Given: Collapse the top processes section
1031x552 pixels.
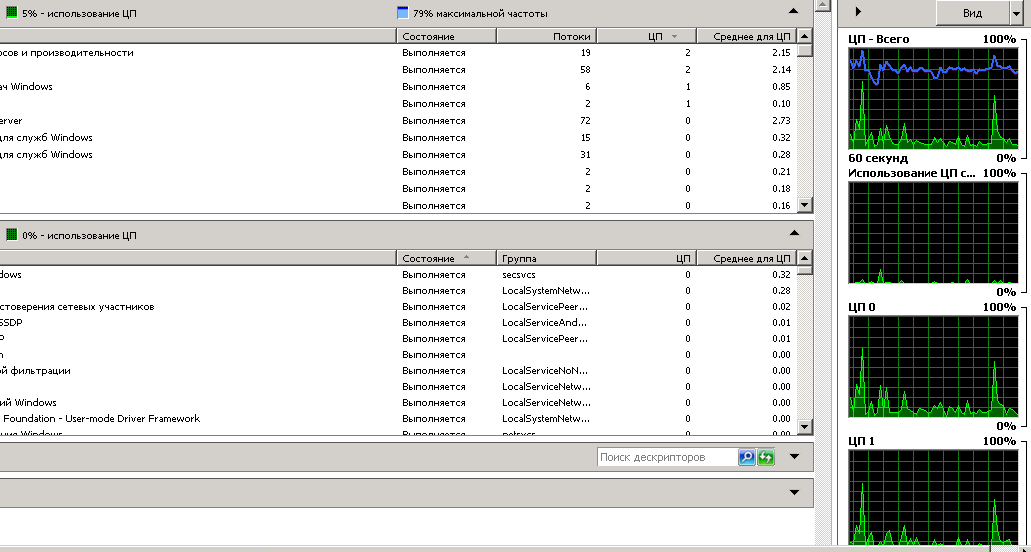Looking at the screenshot, I should 794,11.
